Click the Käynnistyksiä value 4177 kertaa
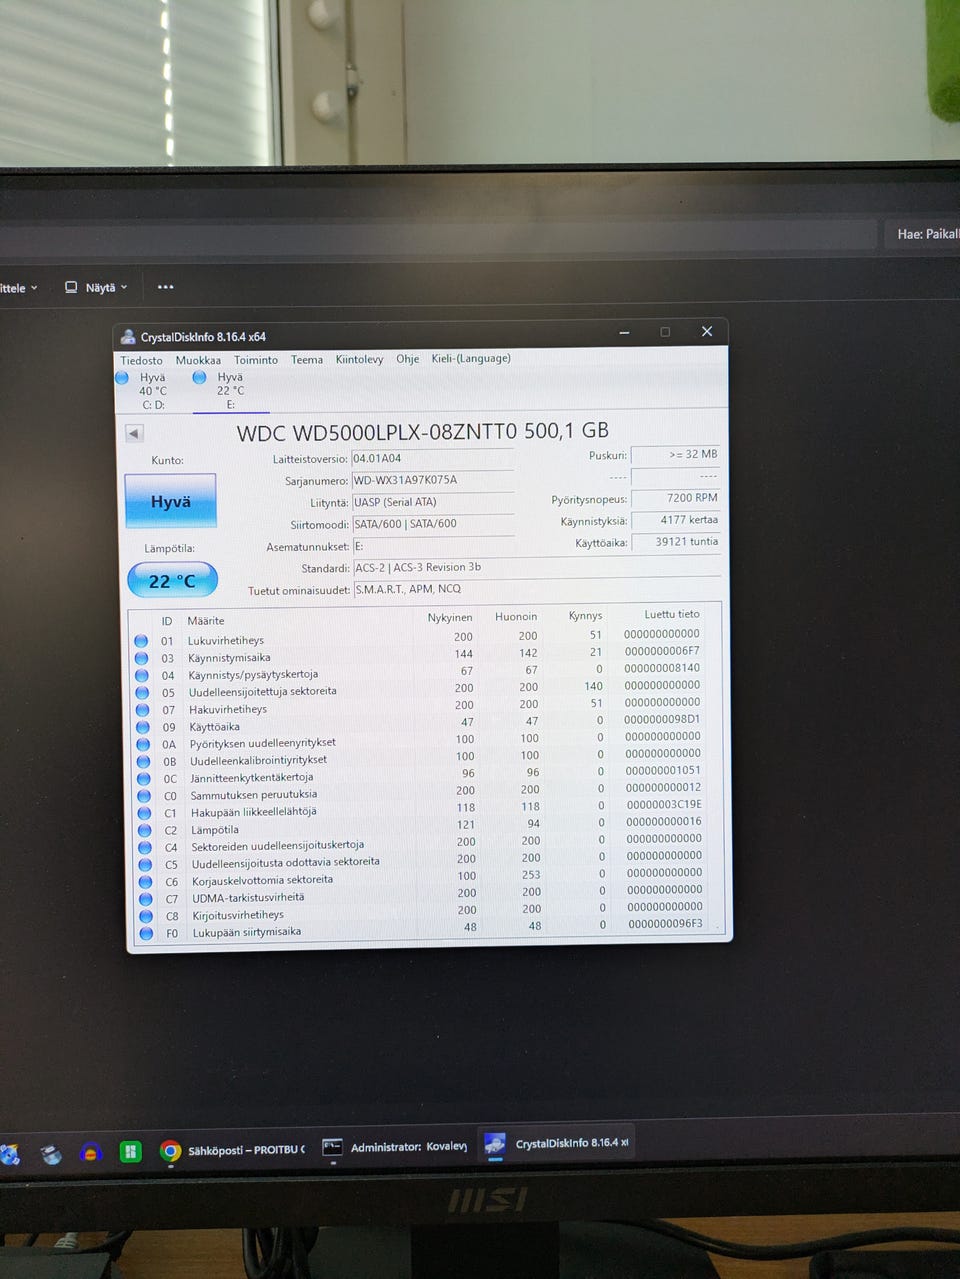 click(x=676, y=520)
